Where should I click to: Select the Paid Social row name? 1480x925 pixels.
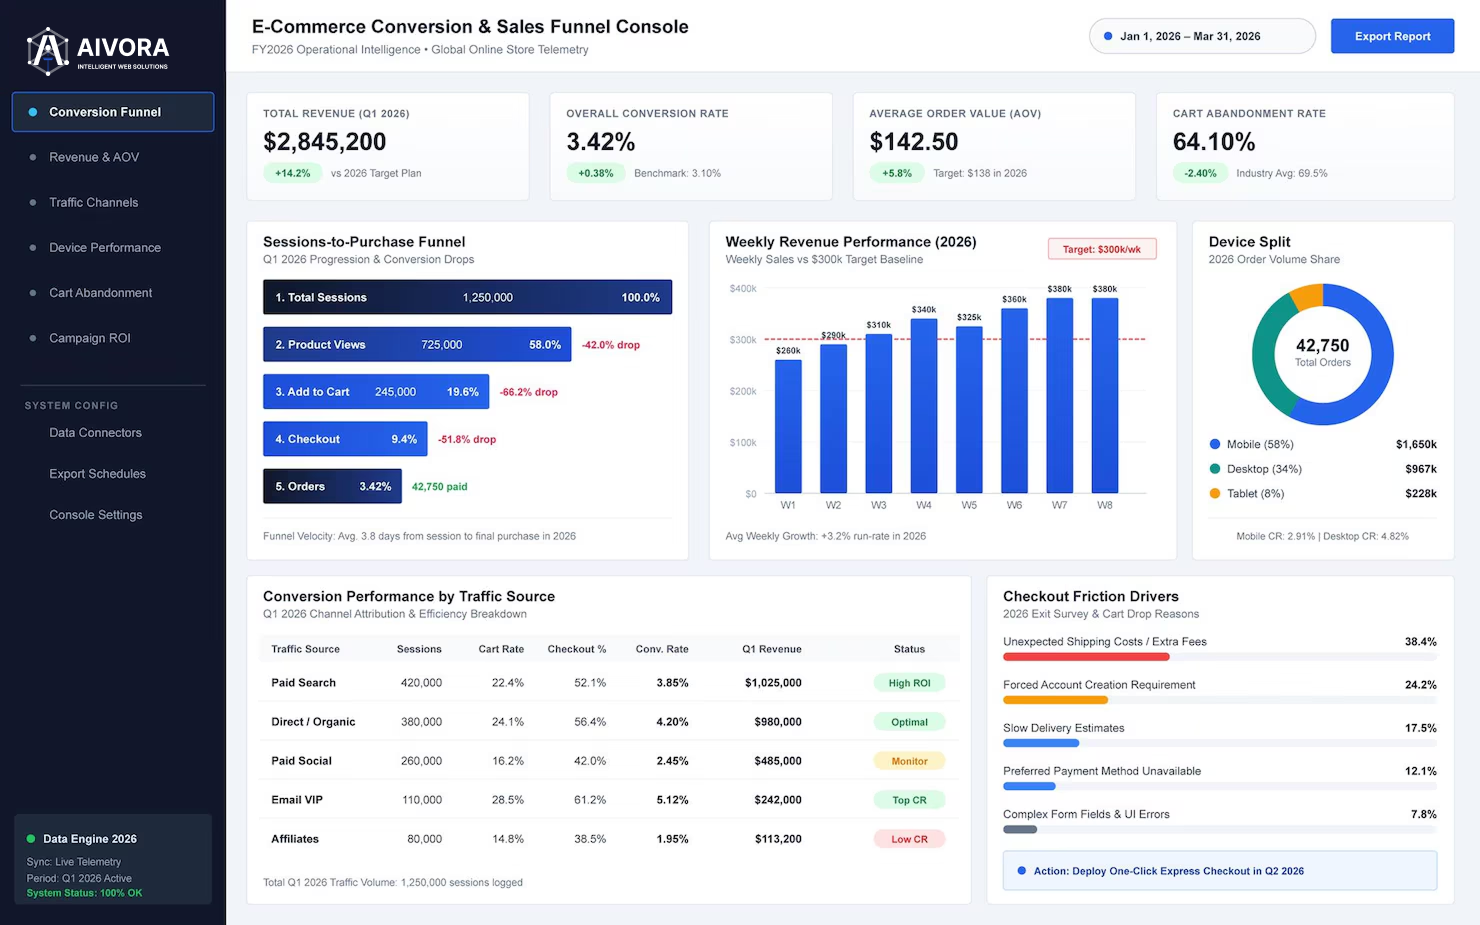301,761
